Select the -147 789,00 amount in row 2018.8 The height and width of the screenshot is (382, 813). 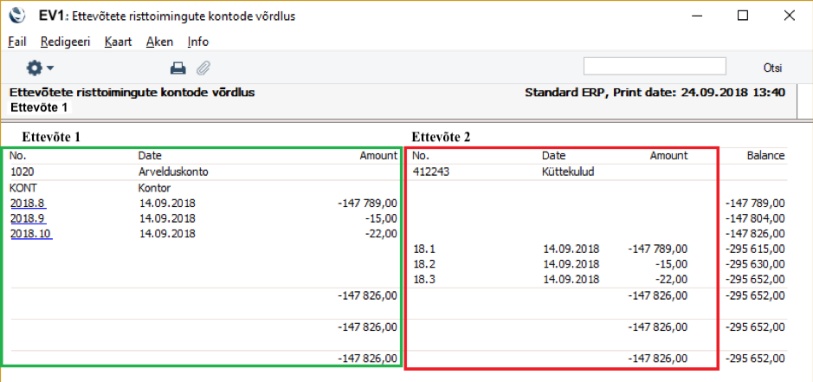pos(368,203)
